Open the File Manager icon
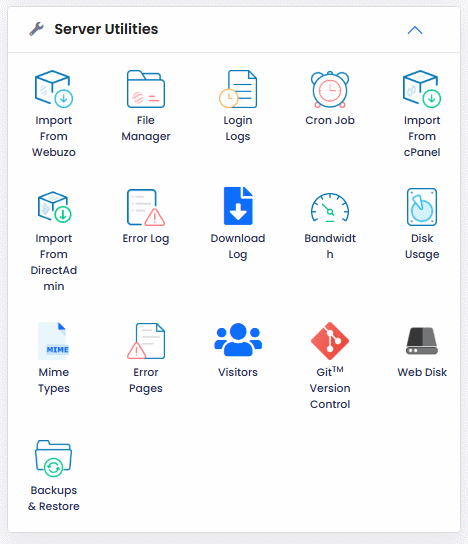Screen dimensions: 468x544 coord(146,89)
